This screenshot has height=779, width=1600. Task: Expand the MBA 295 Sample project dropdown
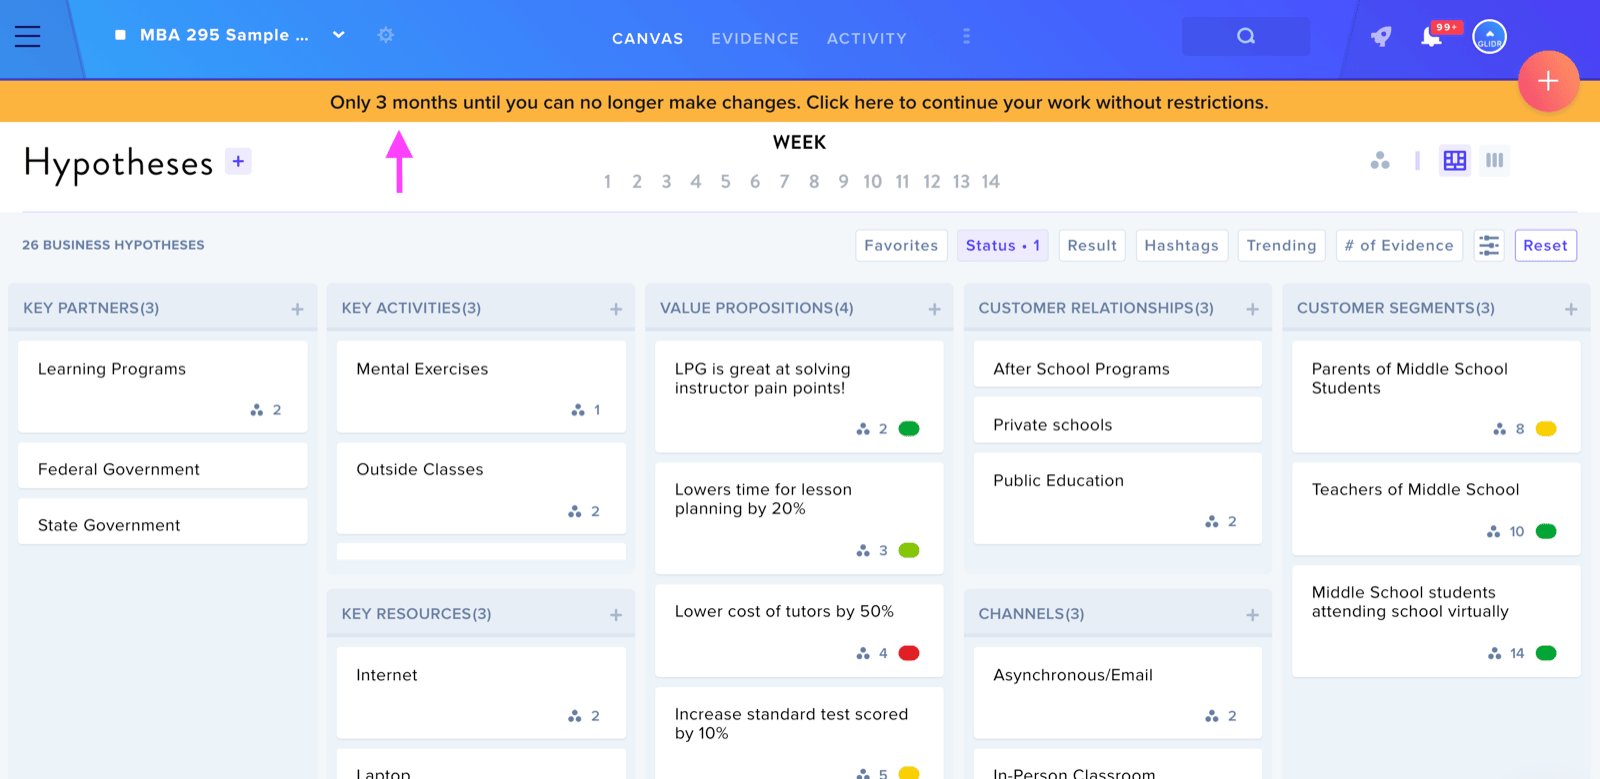click(x=339, y=35)
